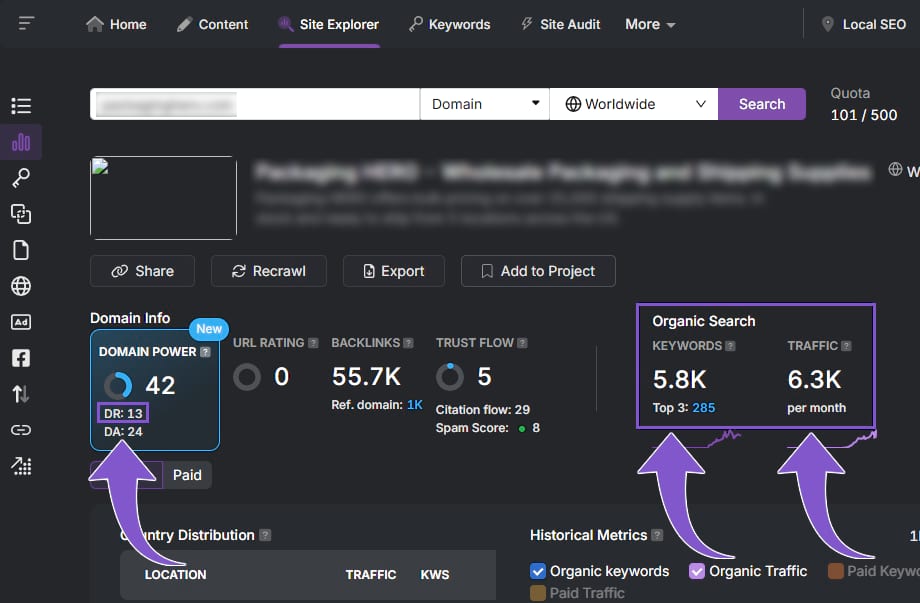Click the Share button

tap(143, 271)
